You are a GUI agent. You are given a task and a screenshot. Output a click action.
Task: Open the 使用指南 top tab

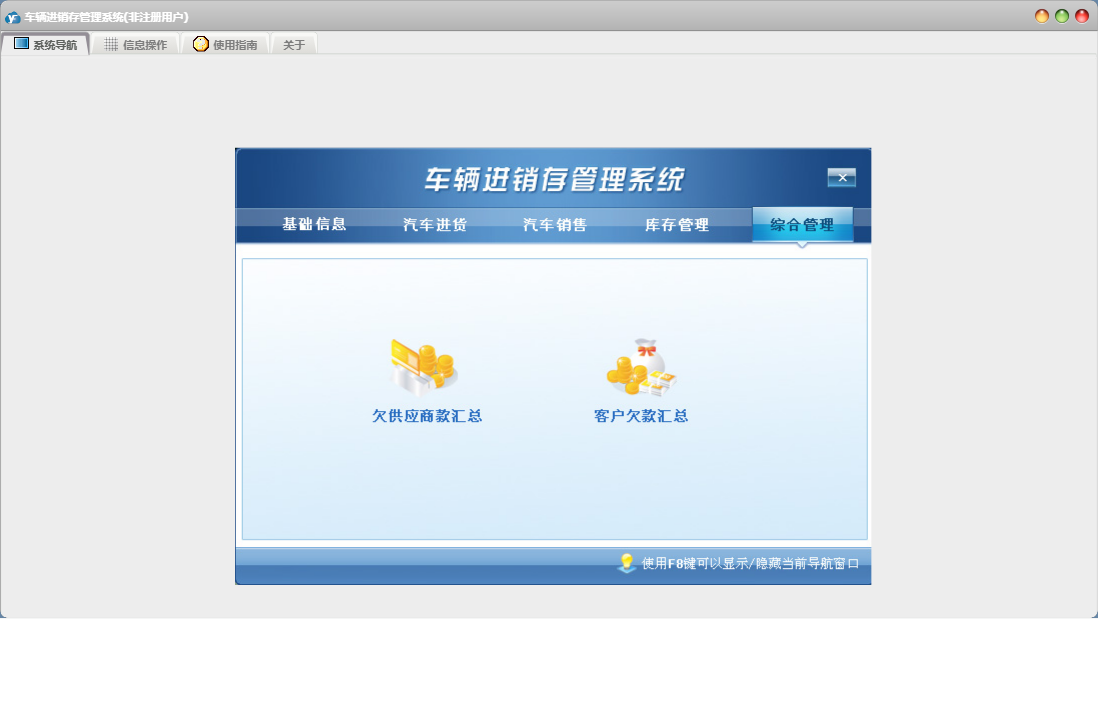click(x=225, y=44)
